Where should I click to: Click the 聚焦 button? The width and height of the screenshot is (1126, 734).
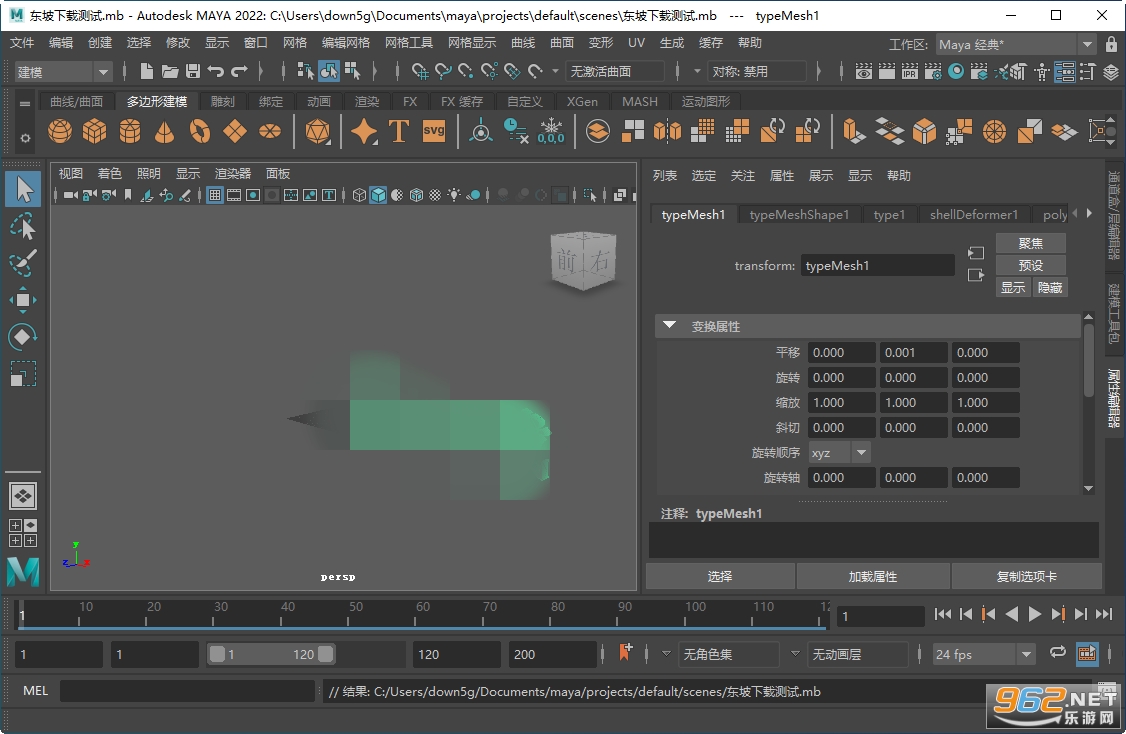tap(1030, 243)
